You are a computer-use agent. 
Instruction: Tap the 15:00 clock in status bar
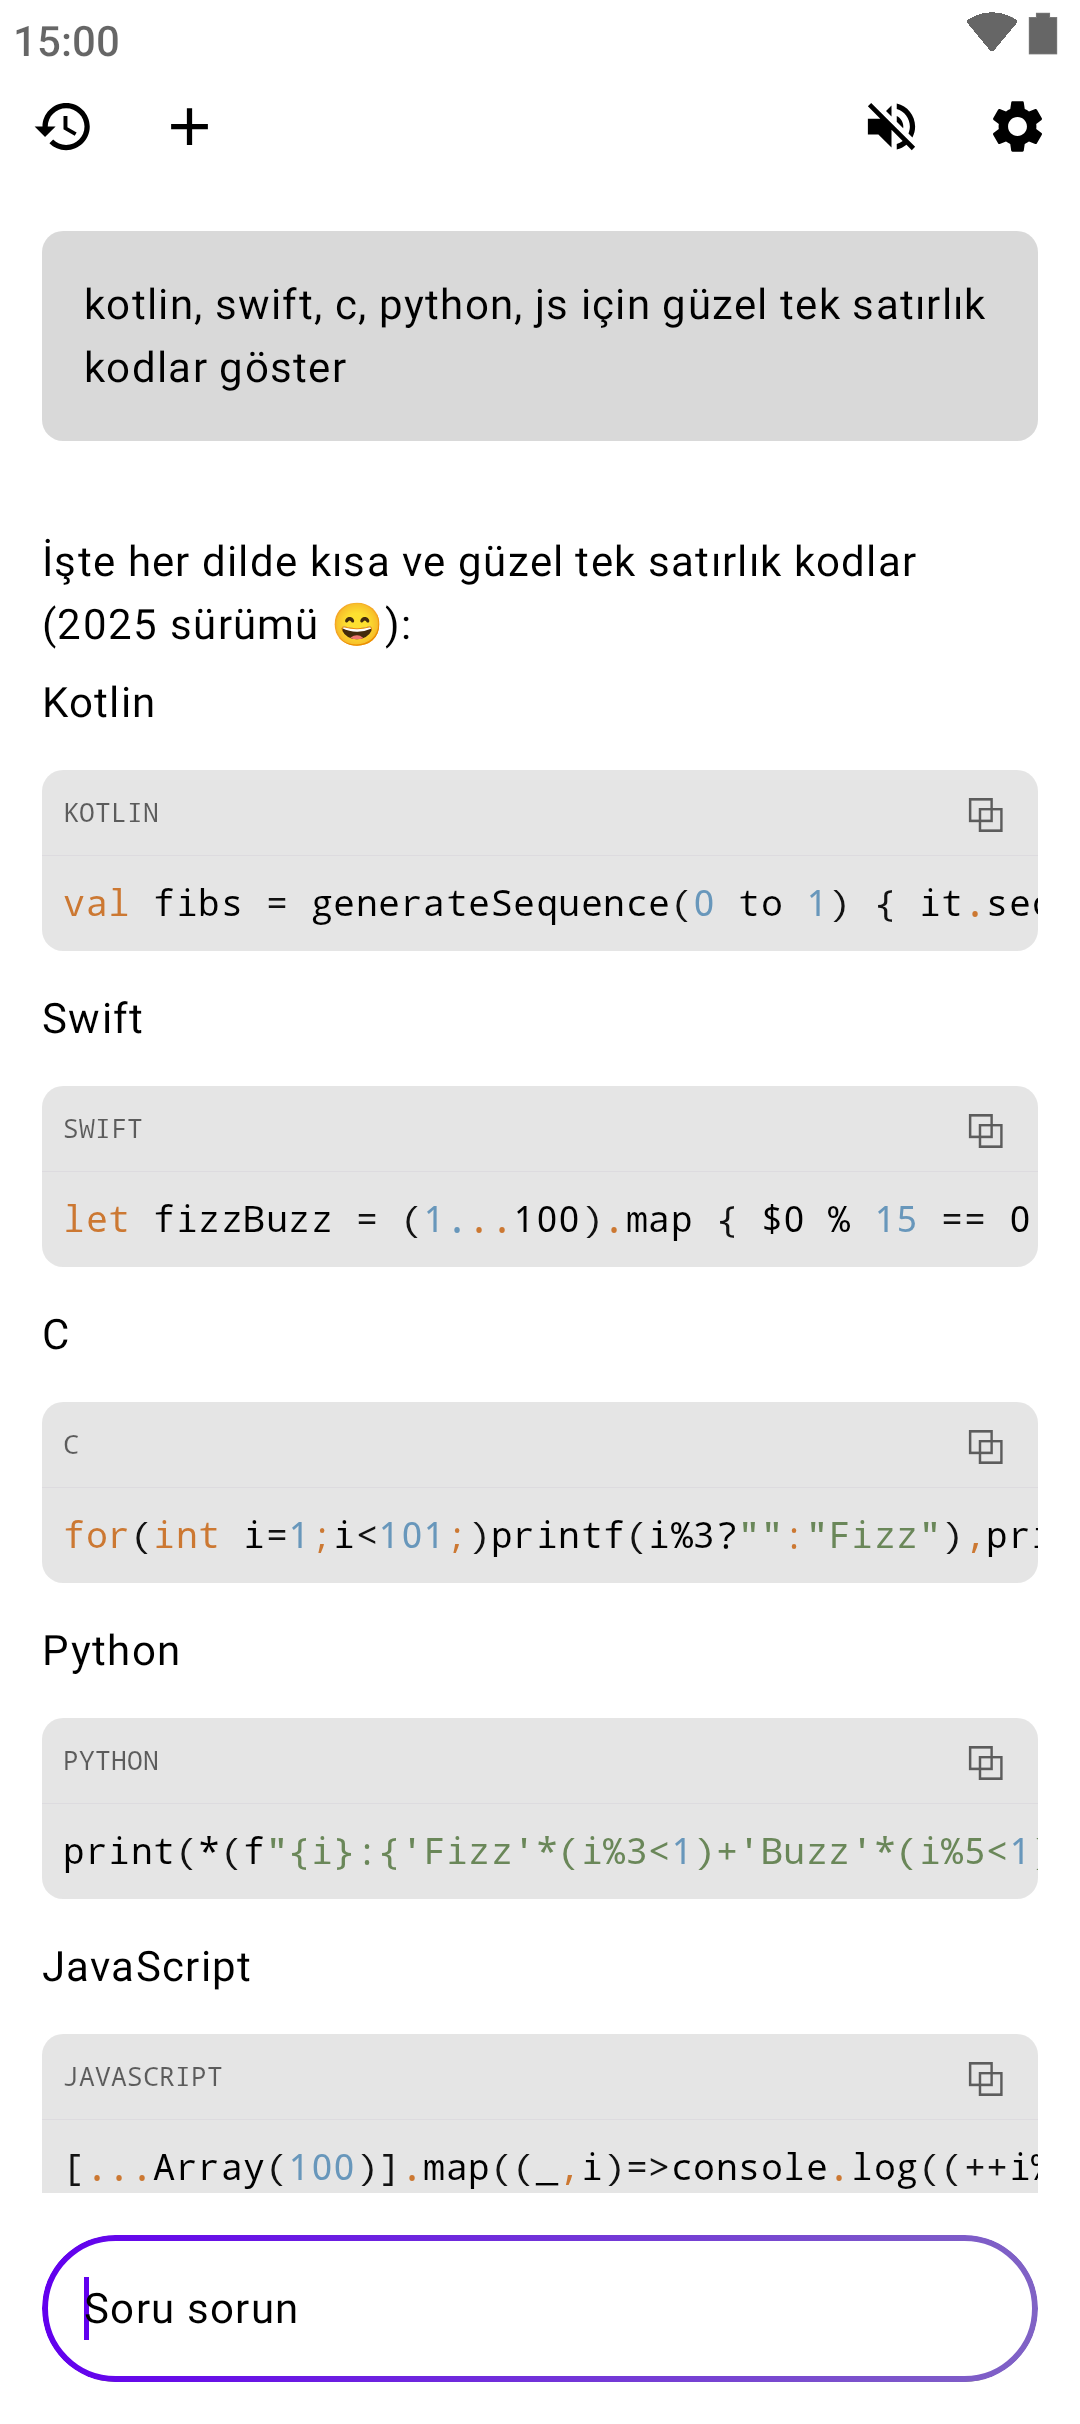[67, 42]
